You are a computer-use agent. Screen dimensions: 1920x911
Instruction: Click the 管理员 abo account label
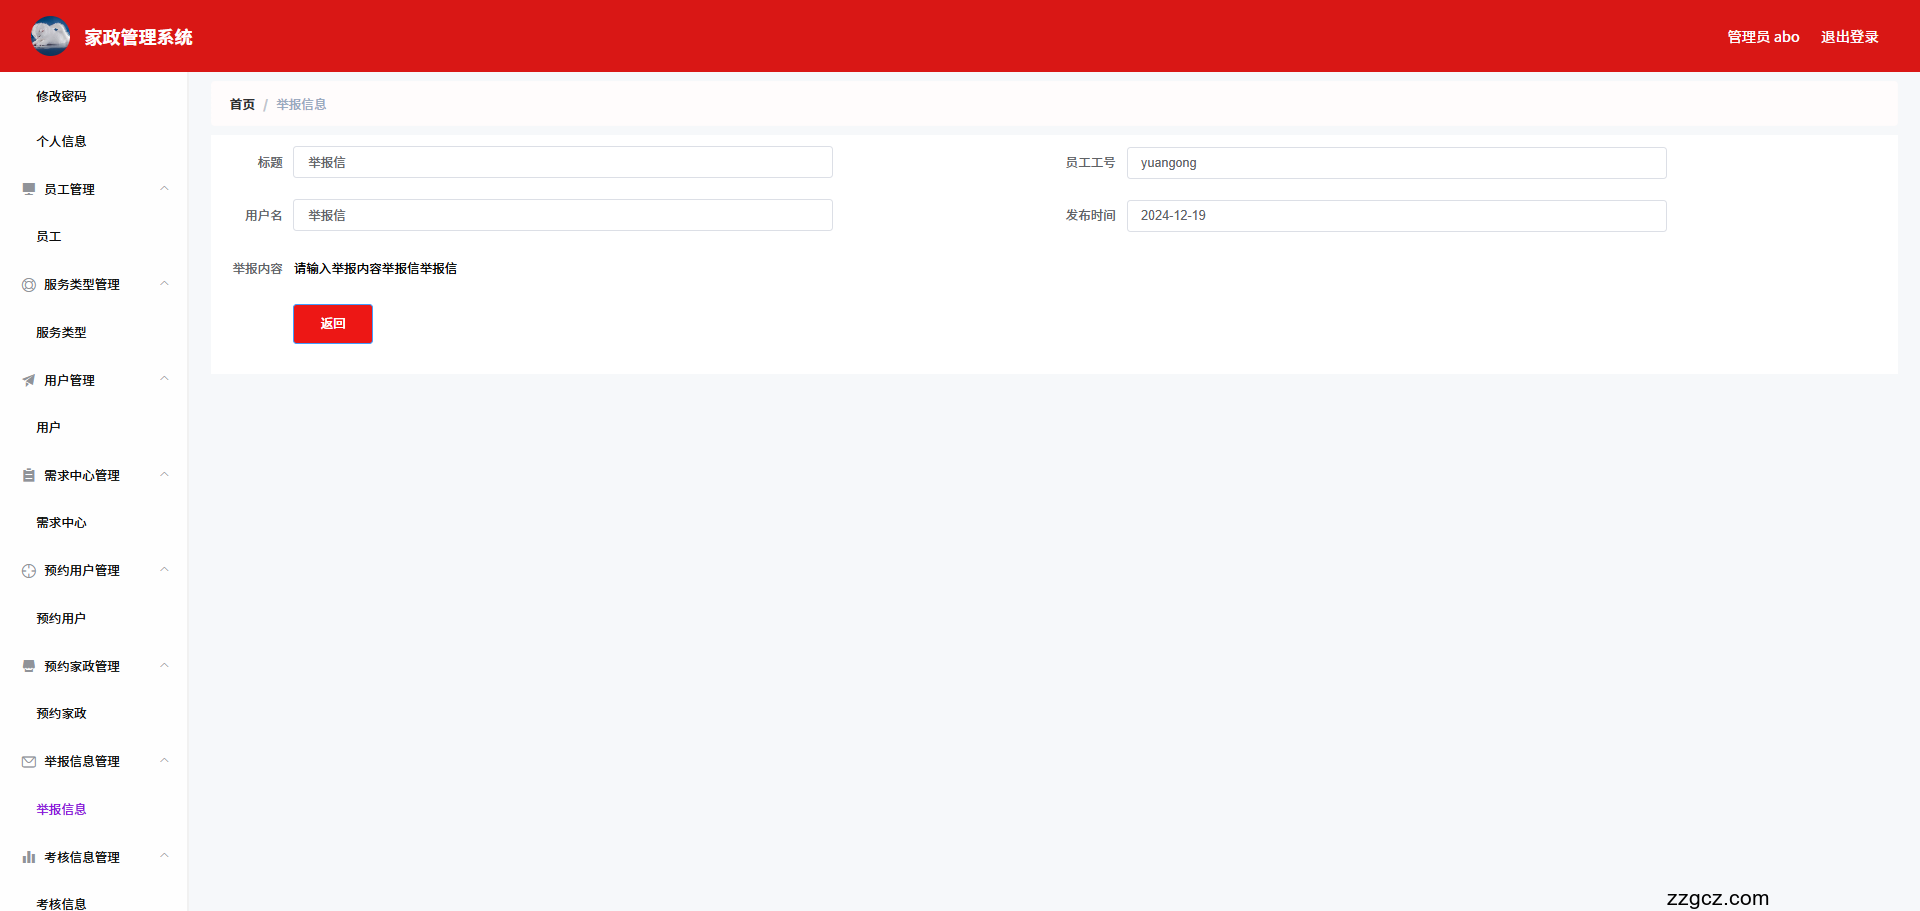click(x=1762, y=36)
